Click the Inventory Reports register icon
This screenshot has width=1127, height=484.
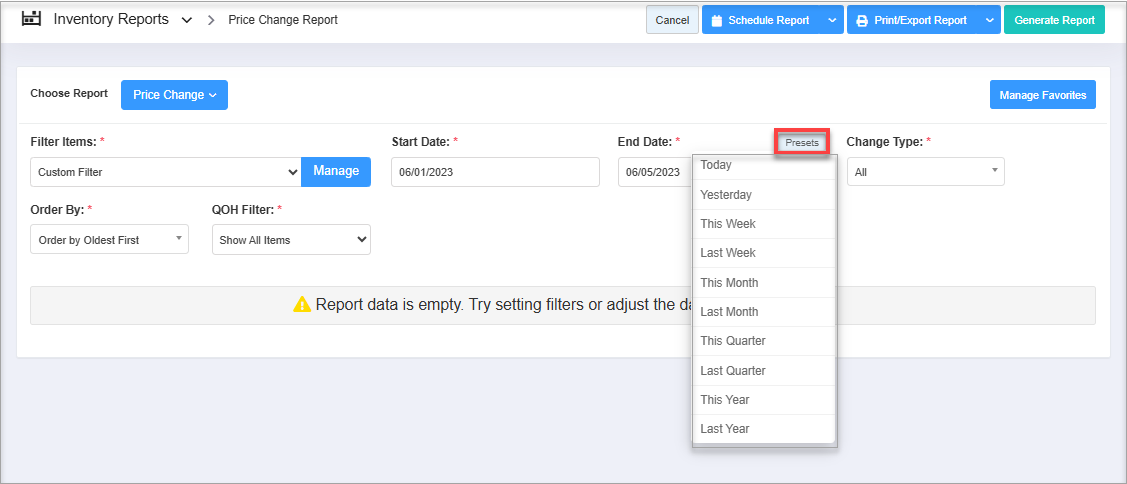coord(31,19)
